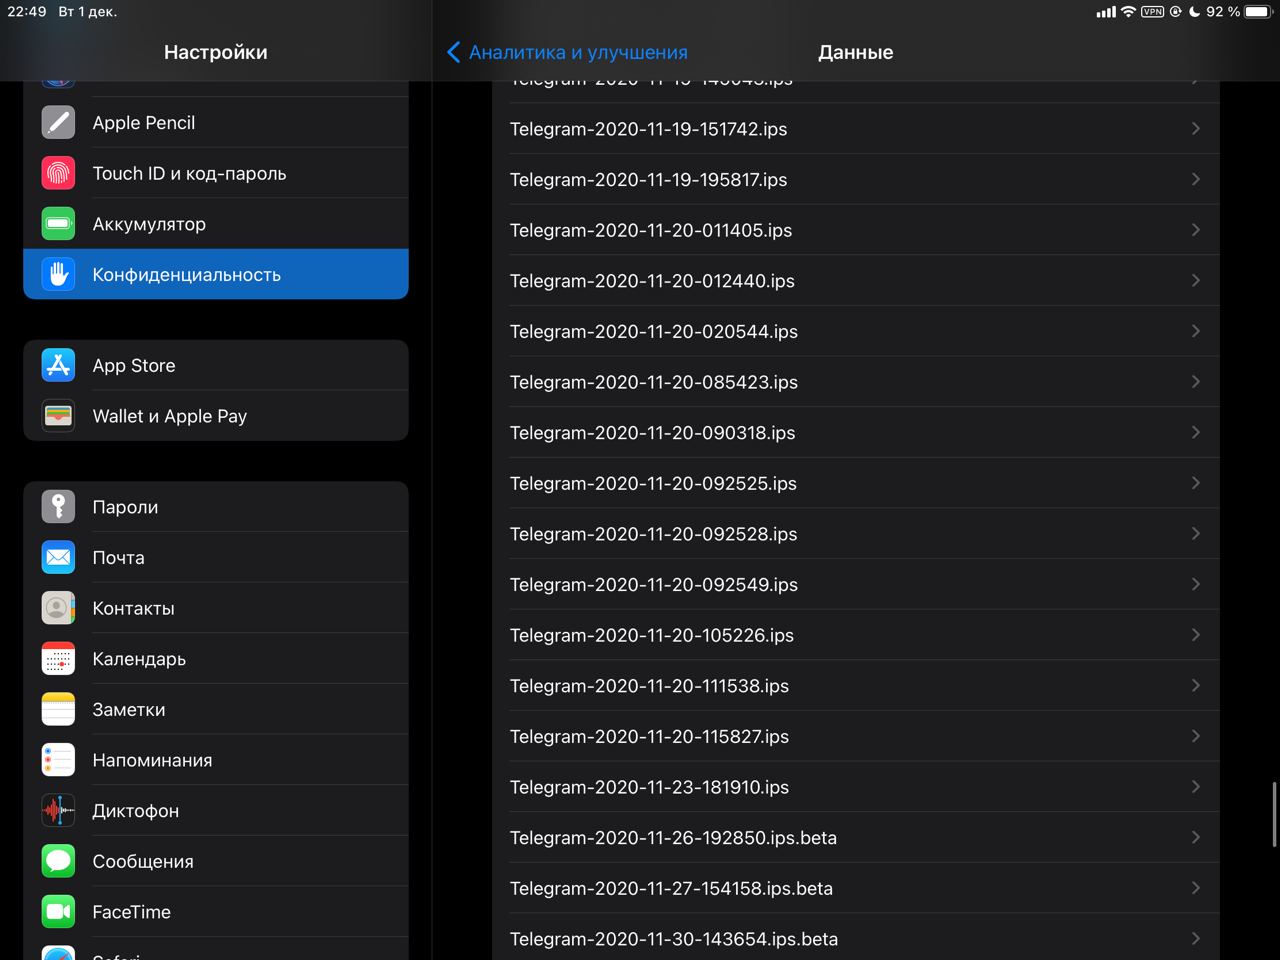
Task: Tap the Mail envelope icon
Action: [x=58, y=557]
